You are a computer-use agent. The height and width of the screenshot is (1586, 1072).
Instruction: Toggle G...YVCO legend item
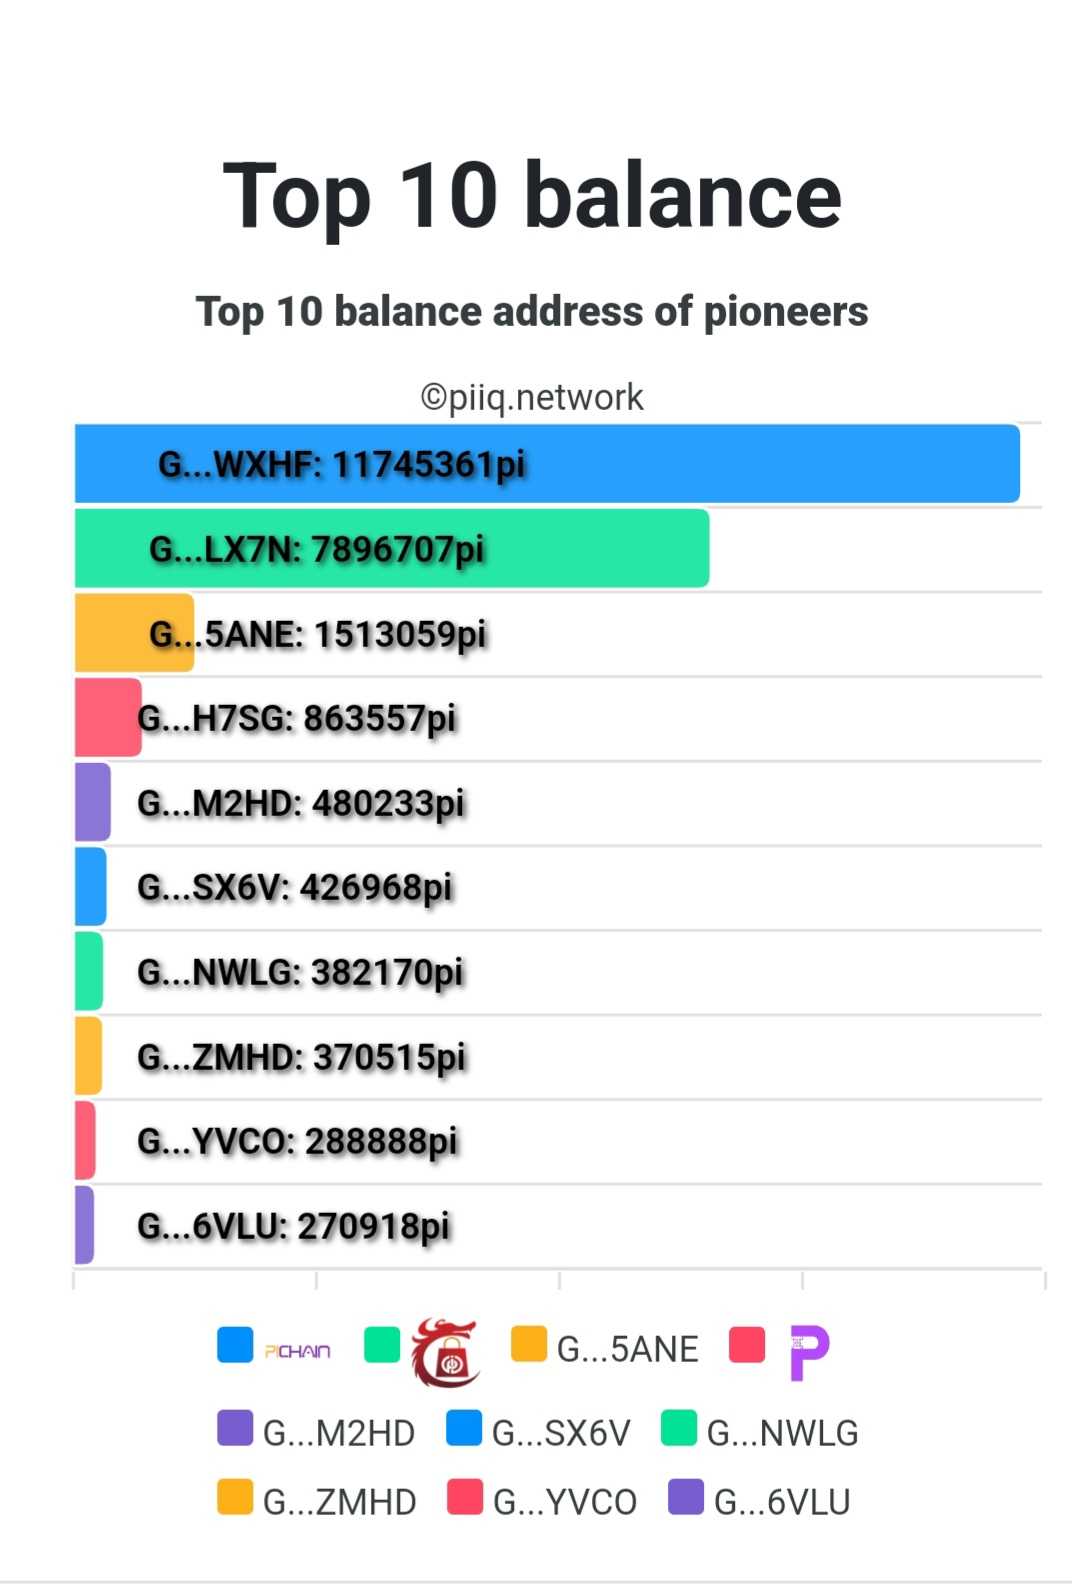pyautogui.click(x=541, y=1499)
